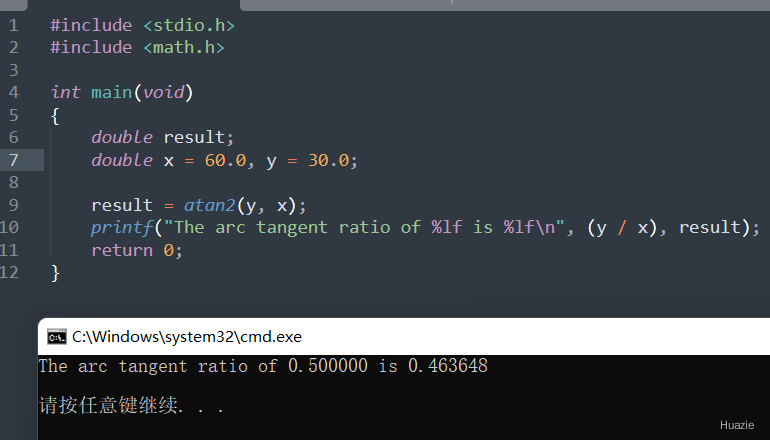The height and width of the screenshot is (440, 770).
Task: Click the value 30.0
Action: pos(329,160)
